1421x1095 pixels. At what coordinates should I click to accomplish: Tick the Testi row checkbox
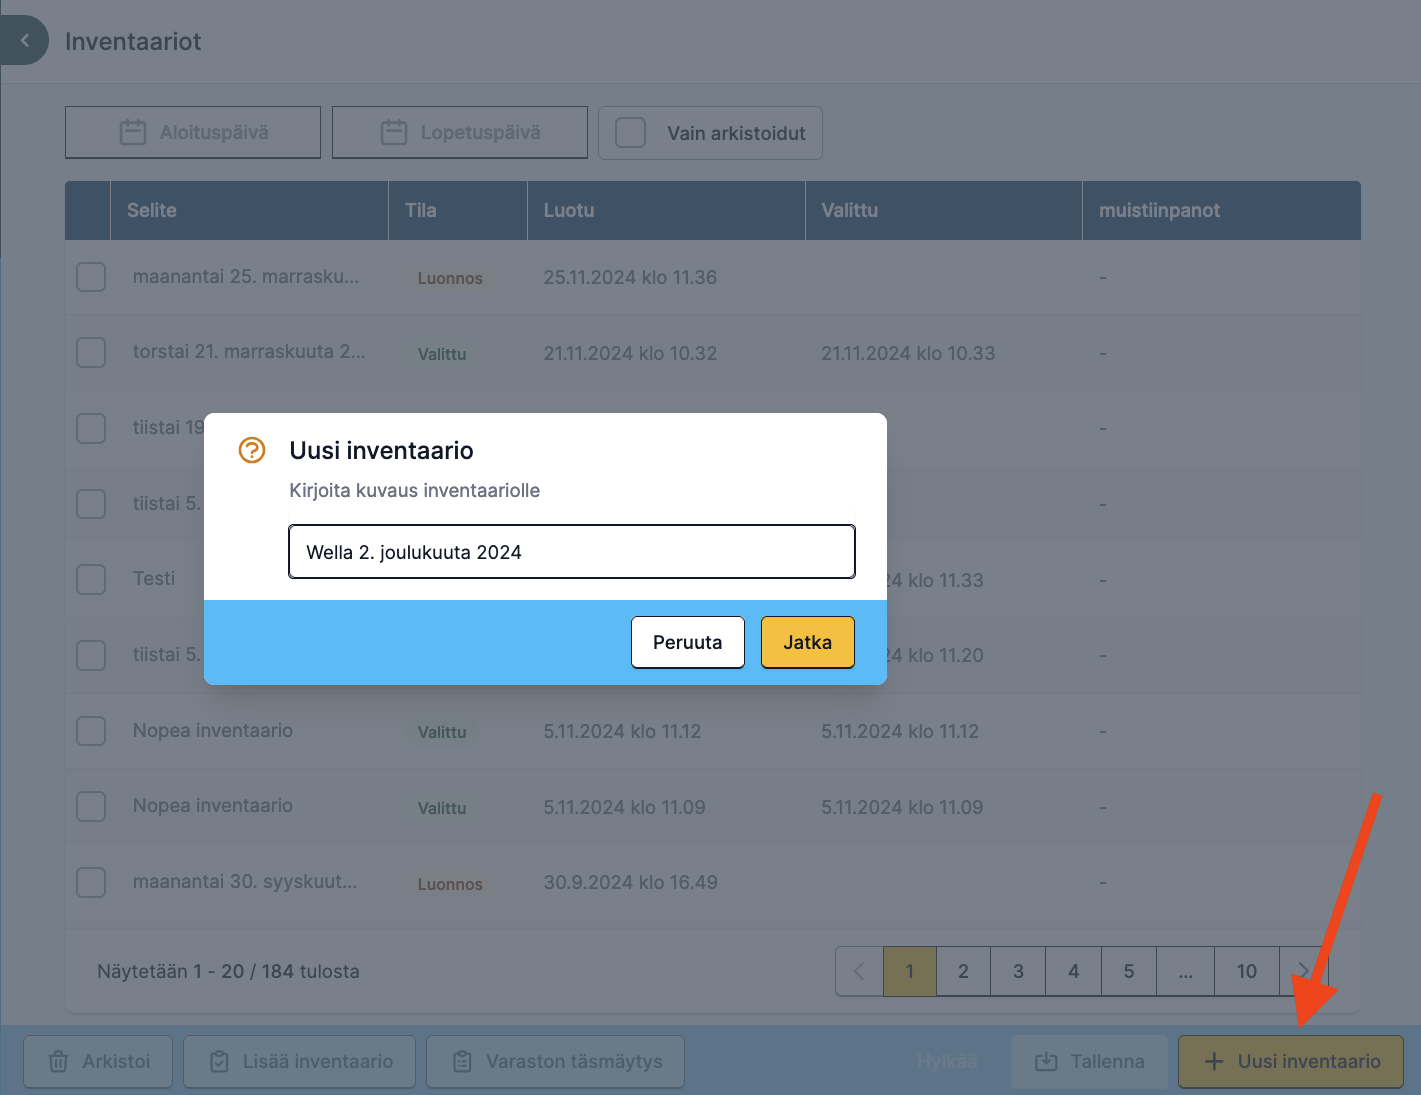(x=91, y=579)
